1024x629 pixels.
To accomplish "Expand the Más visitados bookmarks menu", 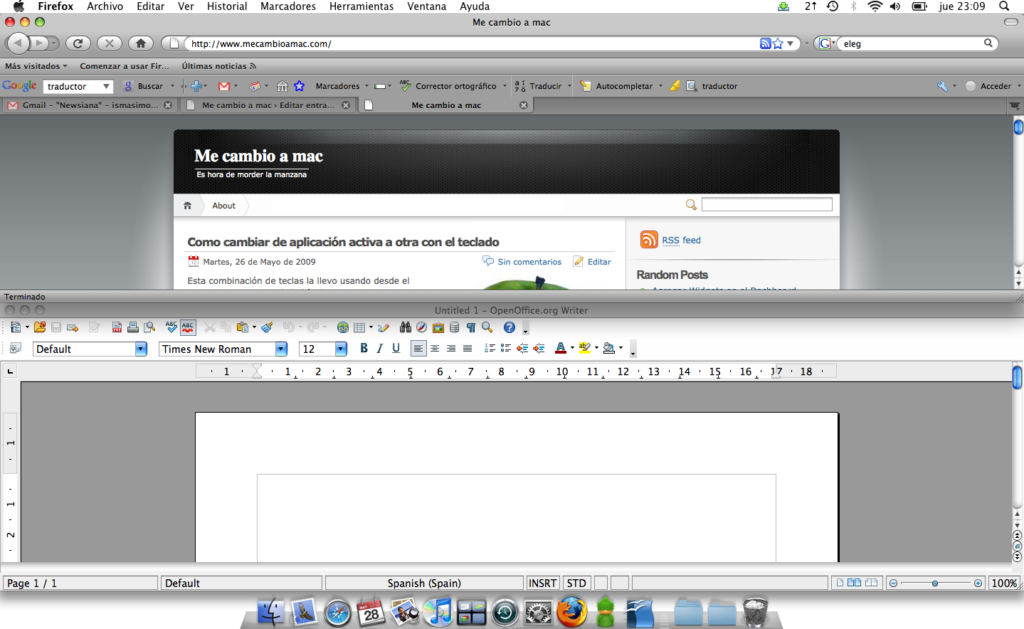I will pyautogui.click(x=36, y=66).
